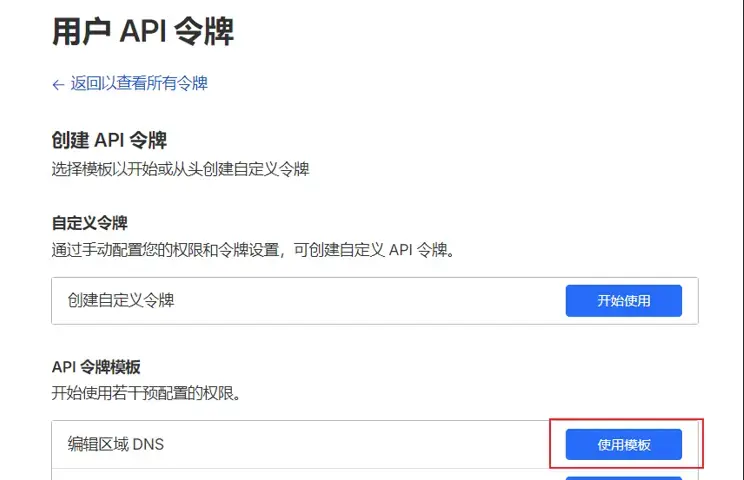Click 使用模板 for 编辑区域 DNS
This screenshot has width=744, height=480.
pos(624,445)
